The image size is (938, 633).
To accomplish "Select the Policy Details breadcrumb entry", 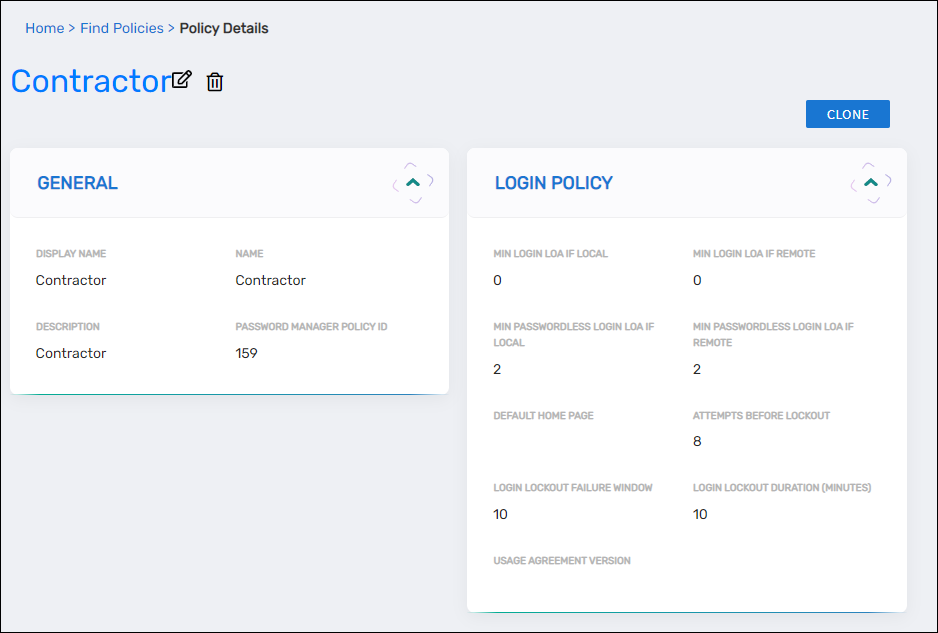I will (223, 28).
